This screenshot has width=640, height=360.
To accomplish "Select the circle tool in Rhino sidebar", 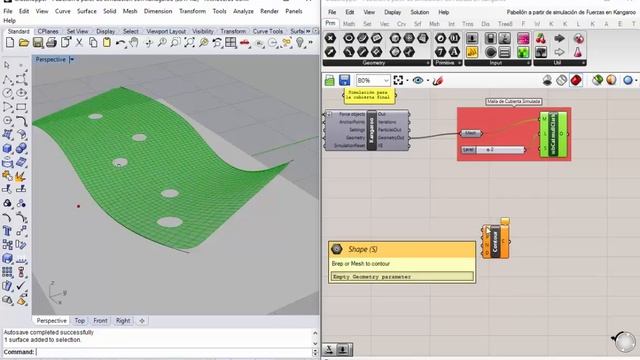I will tap(7, 93).
